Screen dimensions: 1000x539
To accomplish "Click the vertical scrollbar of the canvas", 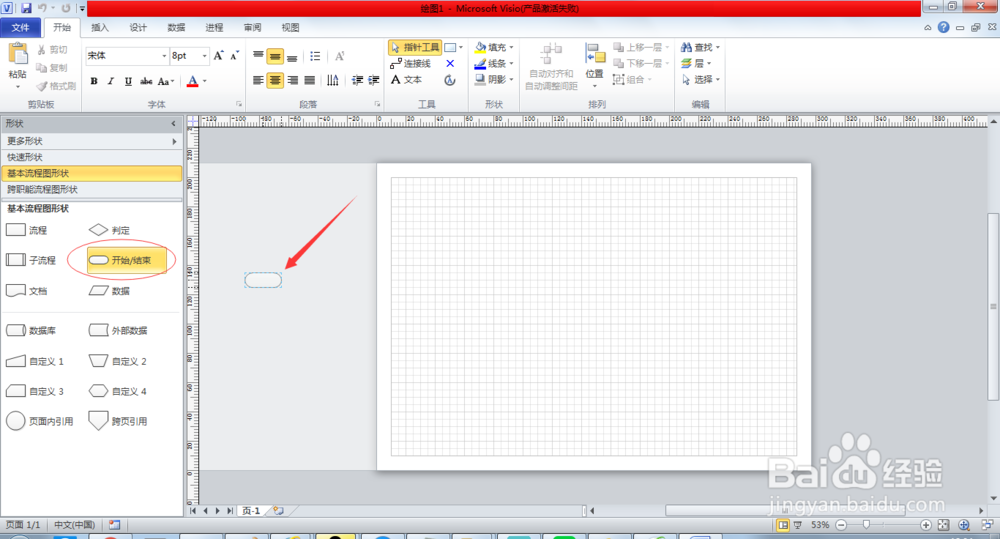I will click(993, 307).
